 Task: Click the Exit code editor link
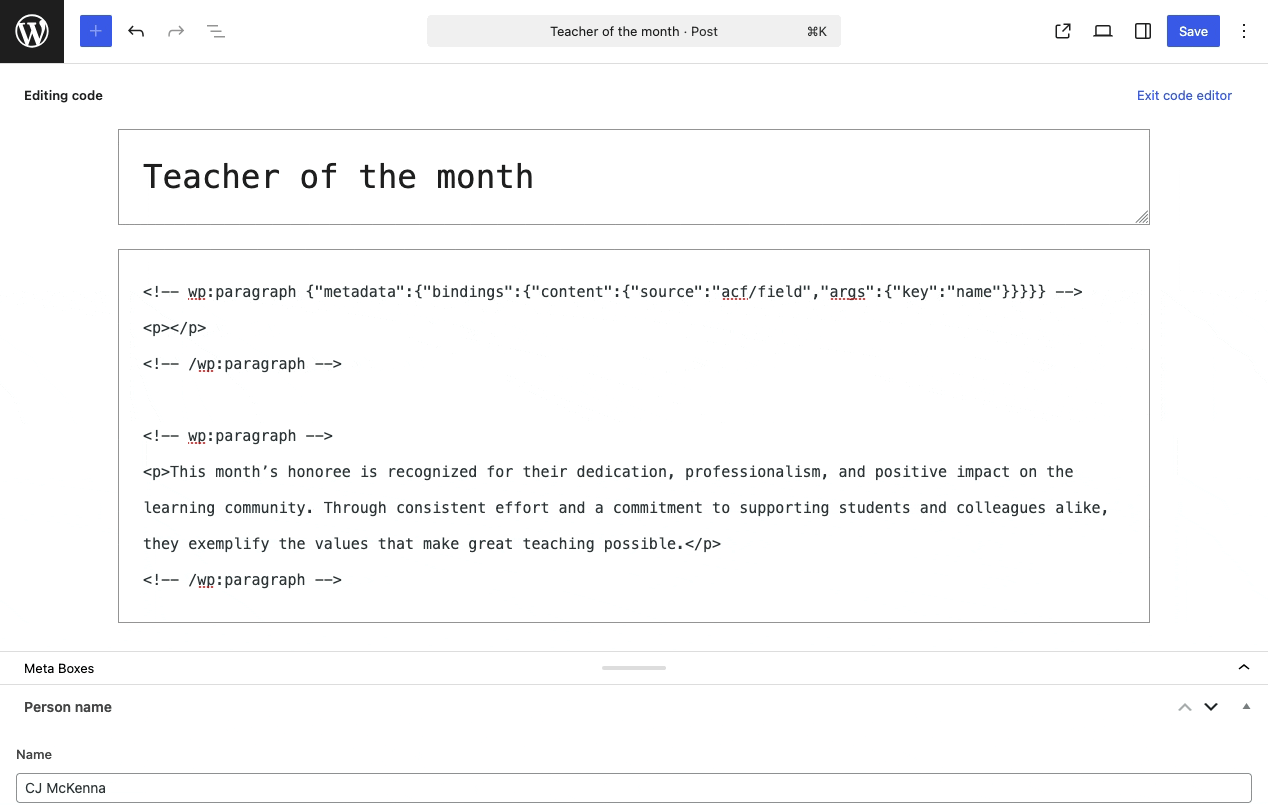[x=1184, y=95]
